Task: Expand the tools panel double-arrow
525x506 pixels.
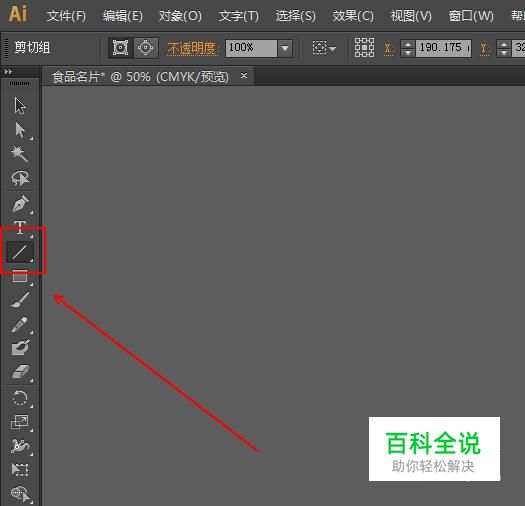Action: click(8, 72)
